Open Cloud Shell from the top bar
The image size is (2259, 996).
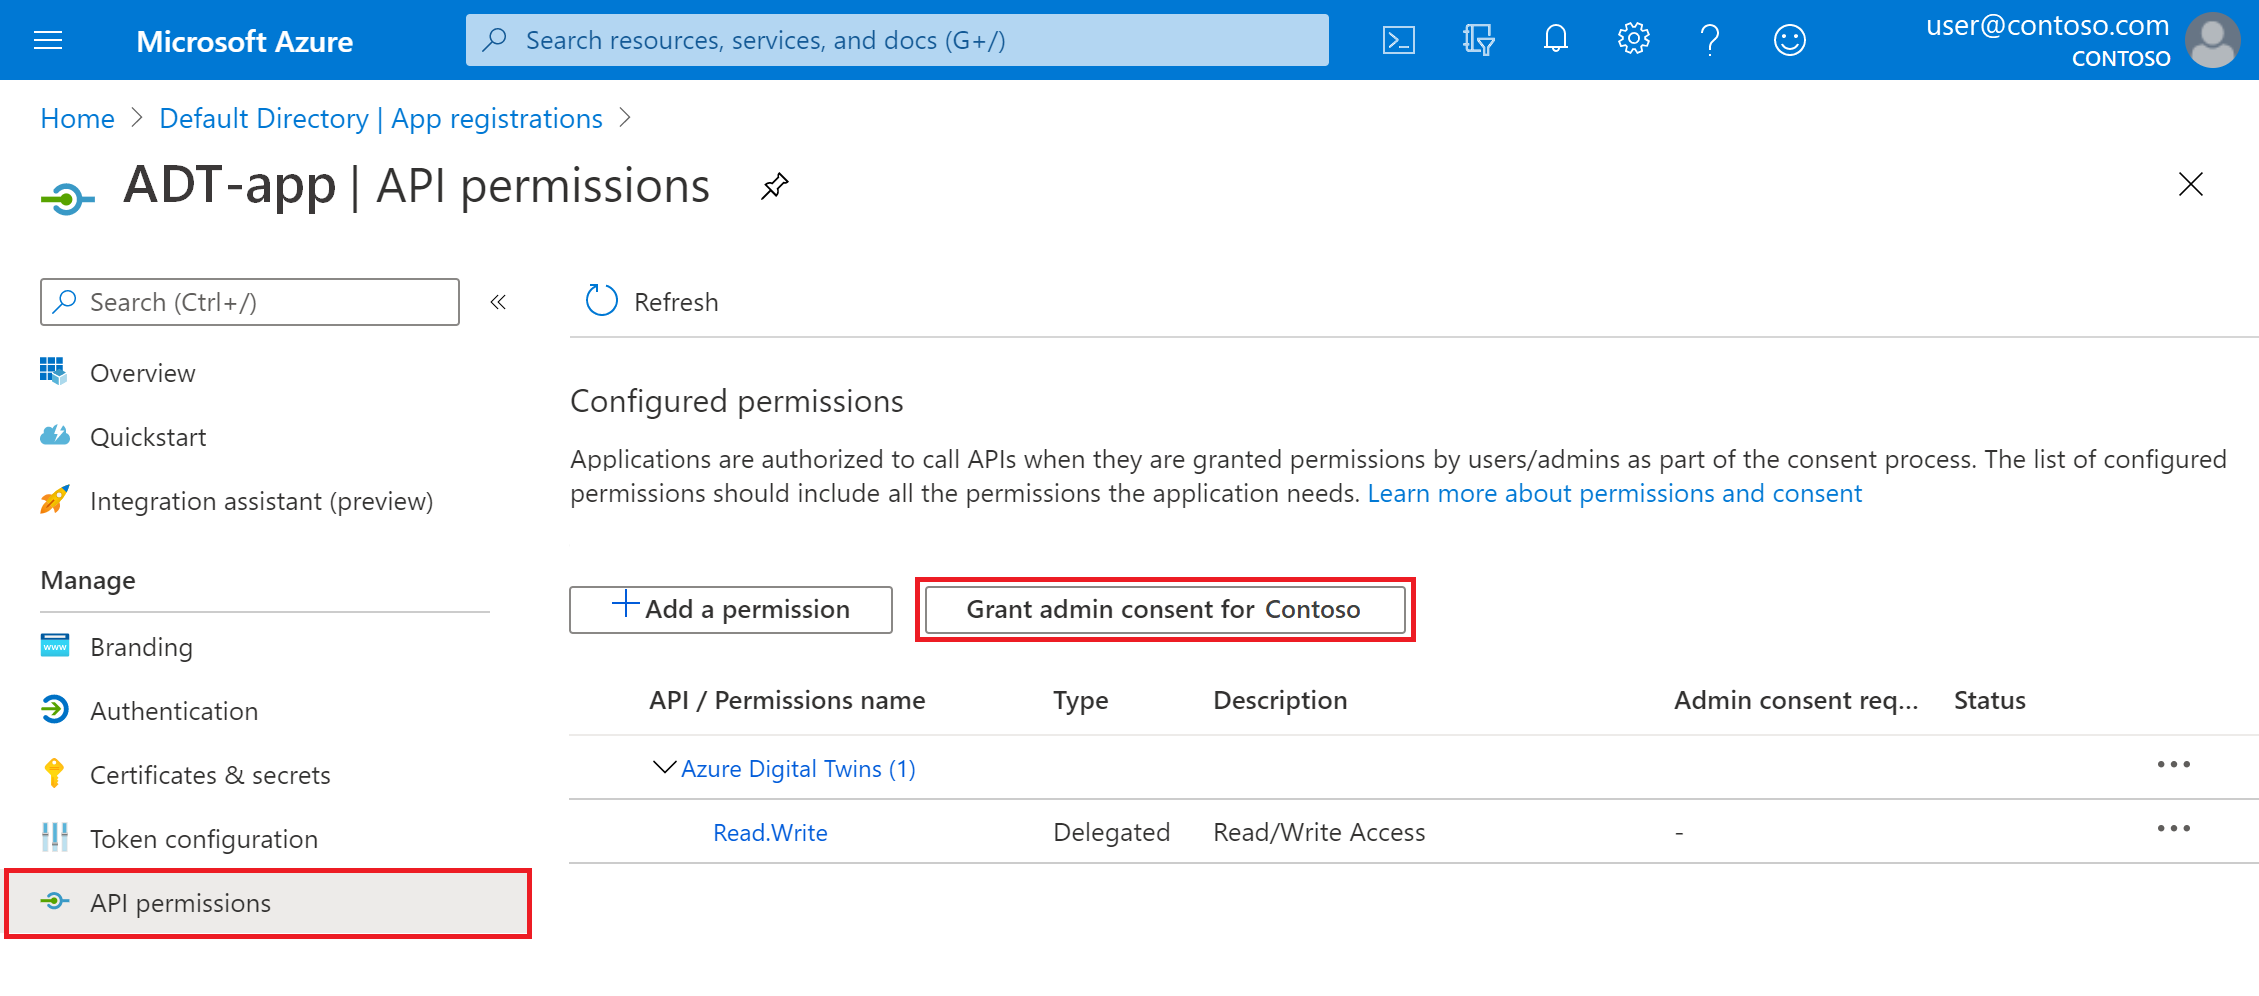pyautogui.click(x=1398, y=40)
